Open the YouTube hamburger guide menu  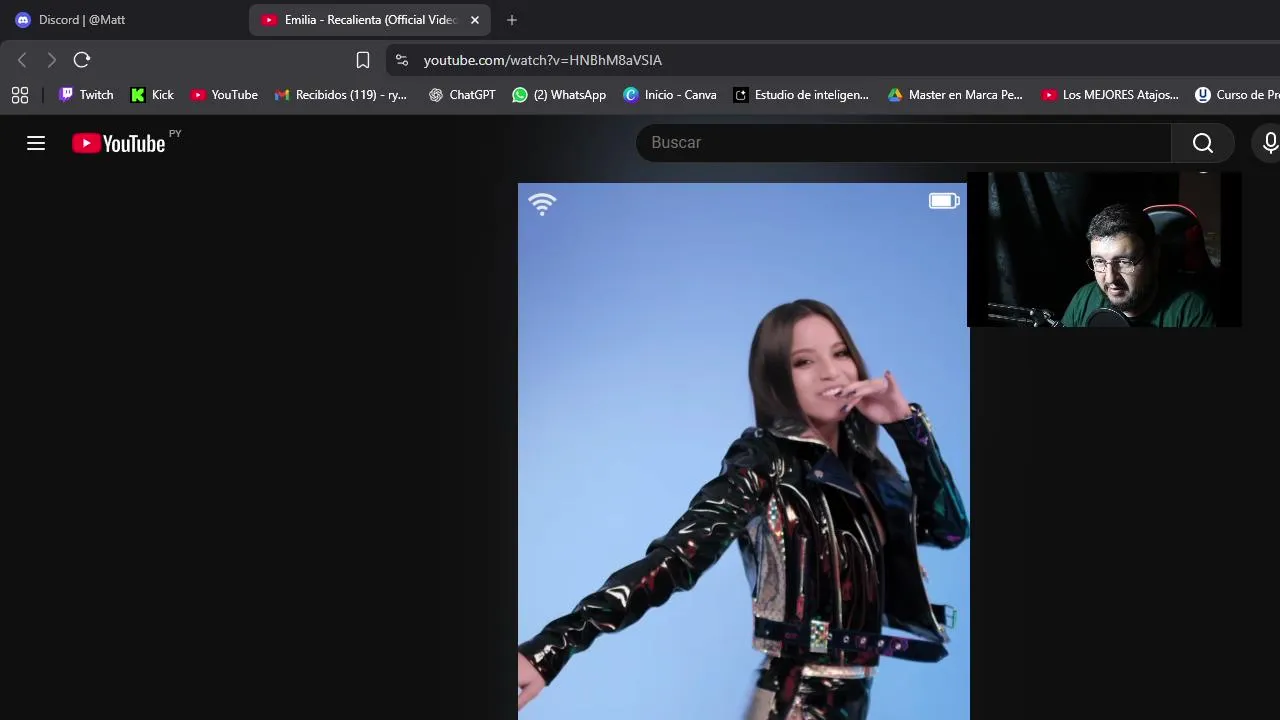point(36,143)
